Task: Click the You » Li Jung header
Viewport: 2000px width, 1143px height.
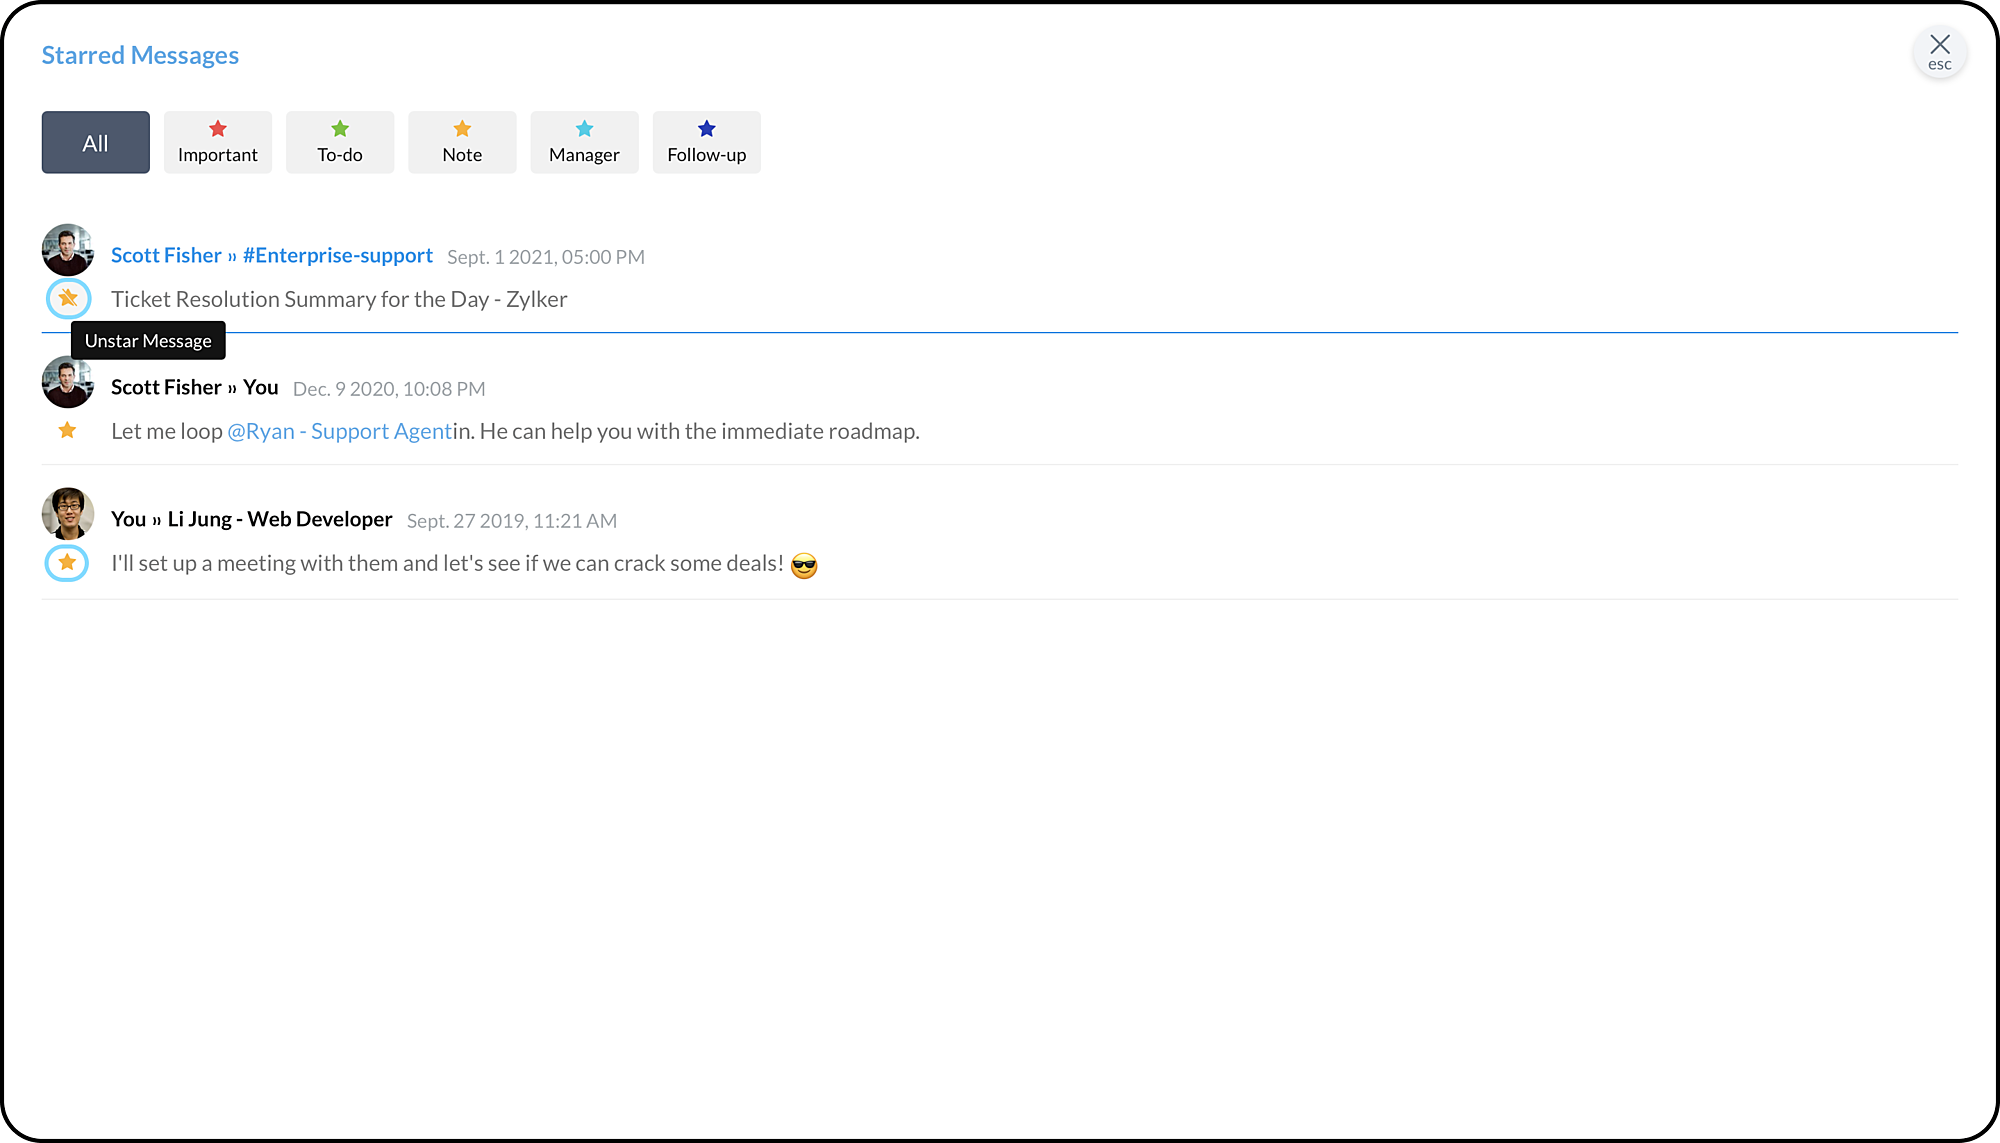Action: coord(251,519)
